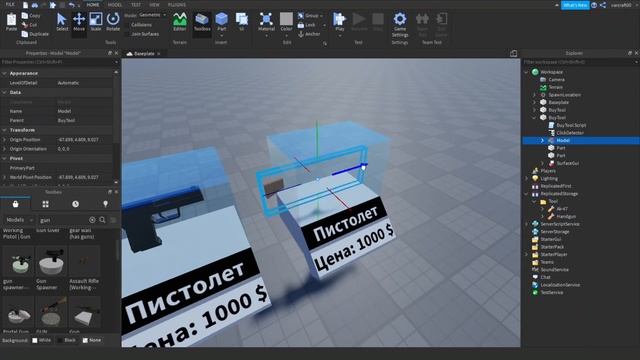Click the Toolbox search magnifier icon
Viewport: 640px width, 360px height.
102,220
